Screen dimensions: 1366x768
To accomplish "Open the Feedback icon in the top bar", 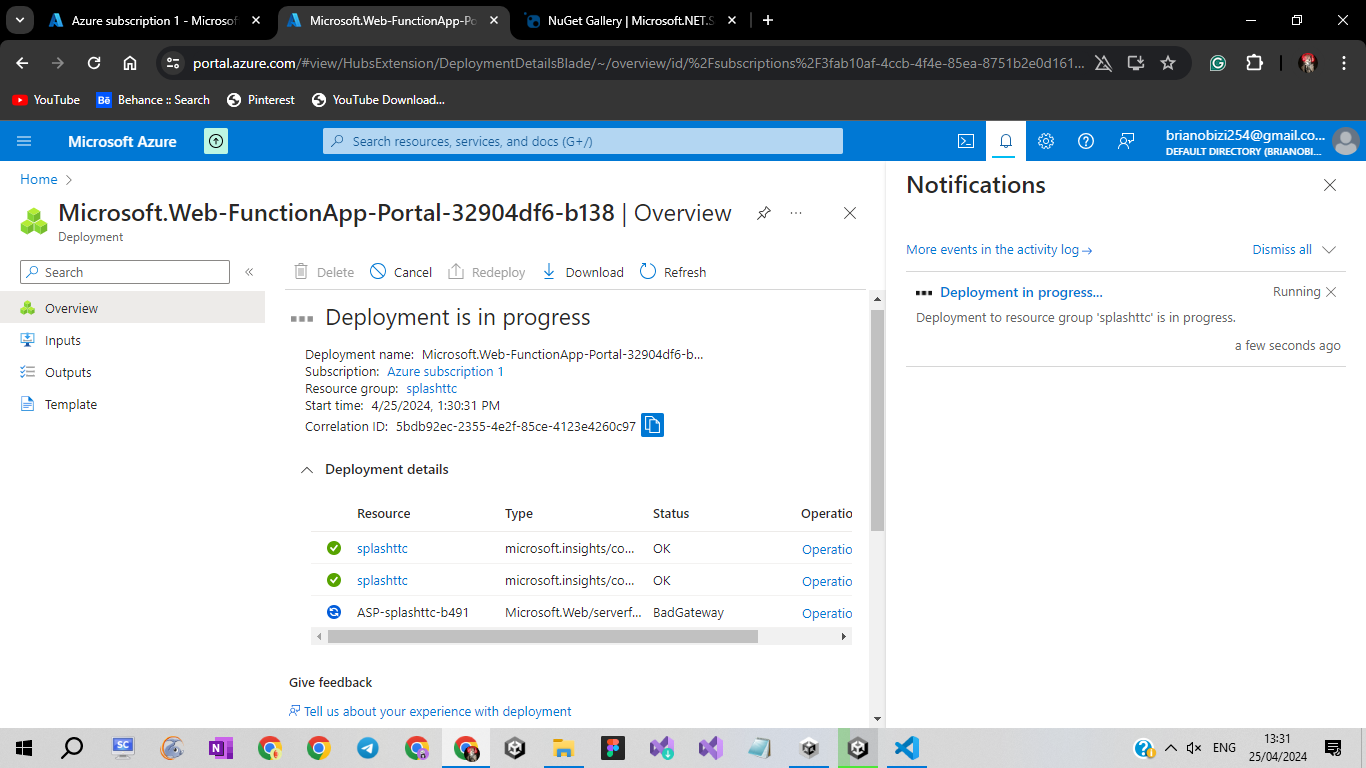I will [x=1126, y=141].
